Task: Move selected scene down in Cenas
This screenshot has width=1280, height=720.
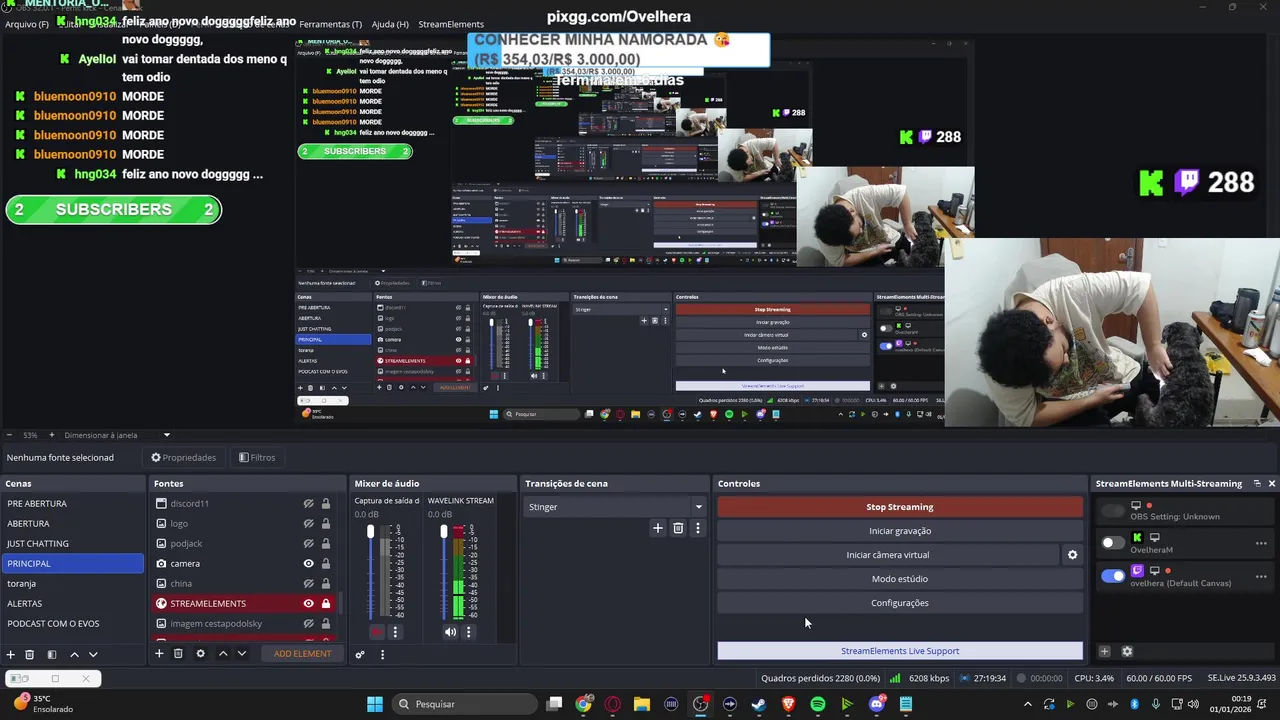Action: [93, 654]
